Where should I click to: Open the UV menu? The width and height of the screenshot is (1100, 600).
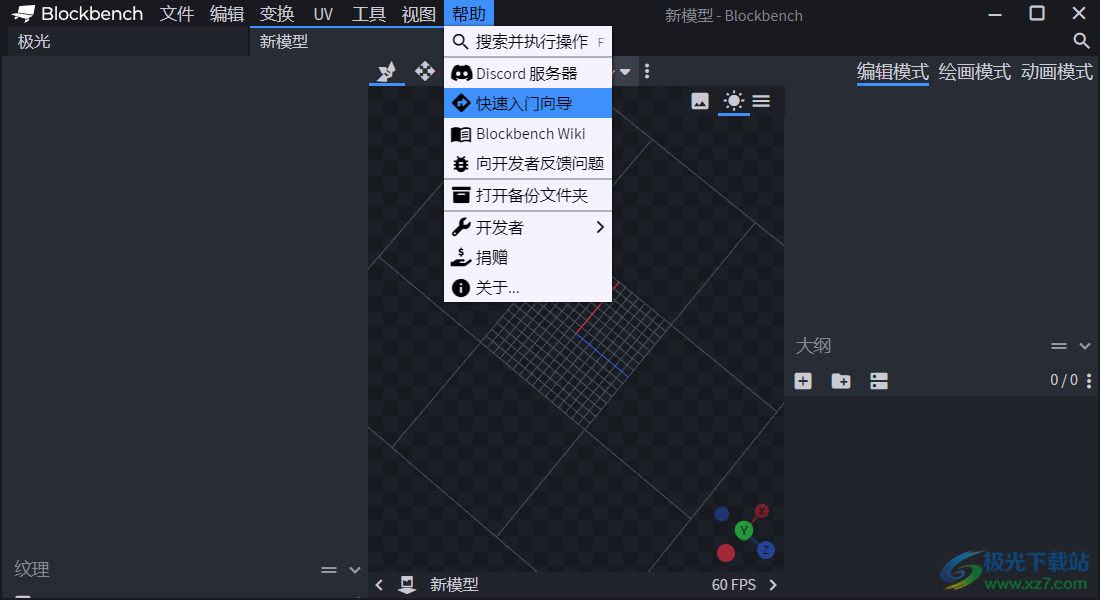tap(323, 13)
